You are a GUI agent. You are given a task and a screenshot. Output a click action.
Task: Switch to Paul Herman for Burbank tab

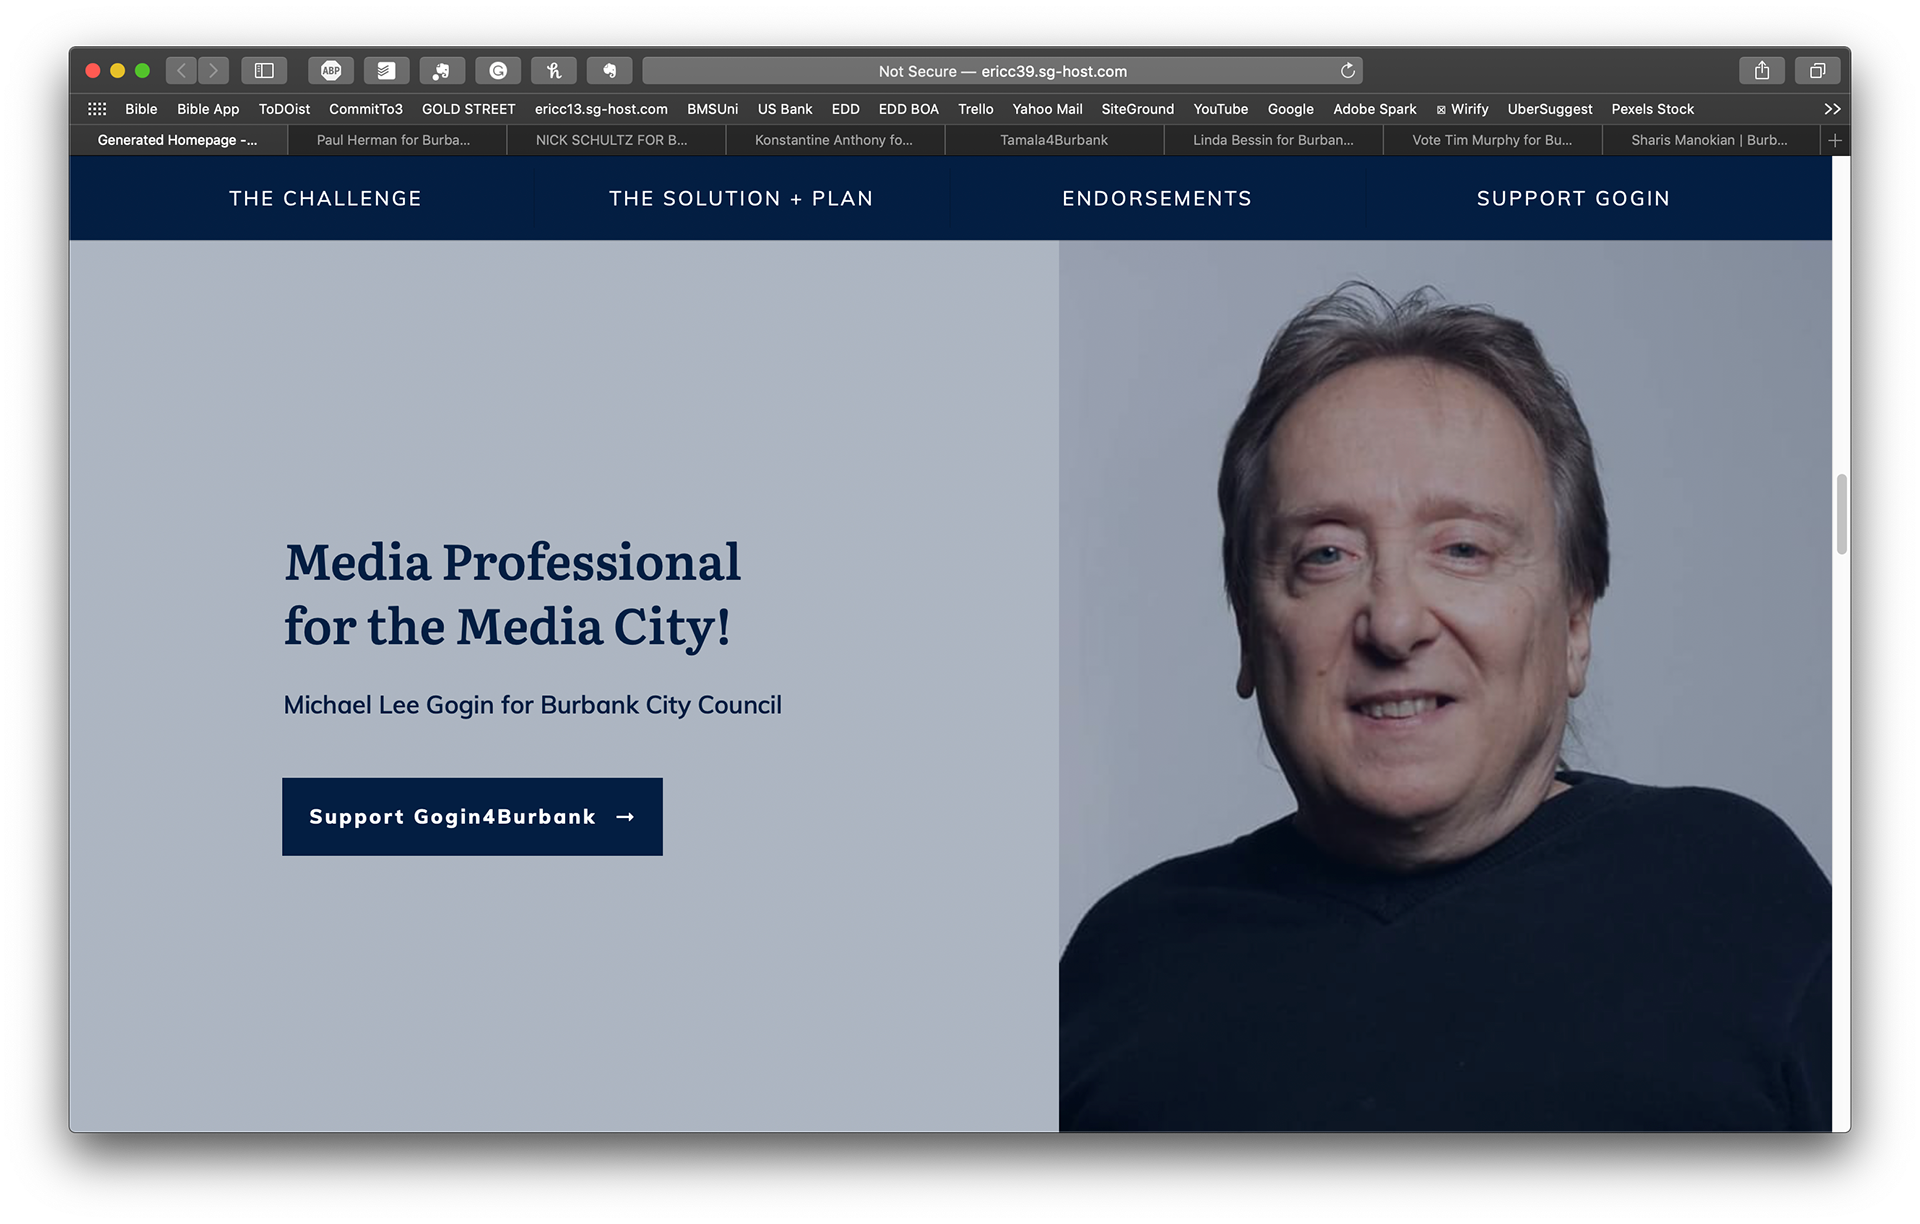(393, 140)
